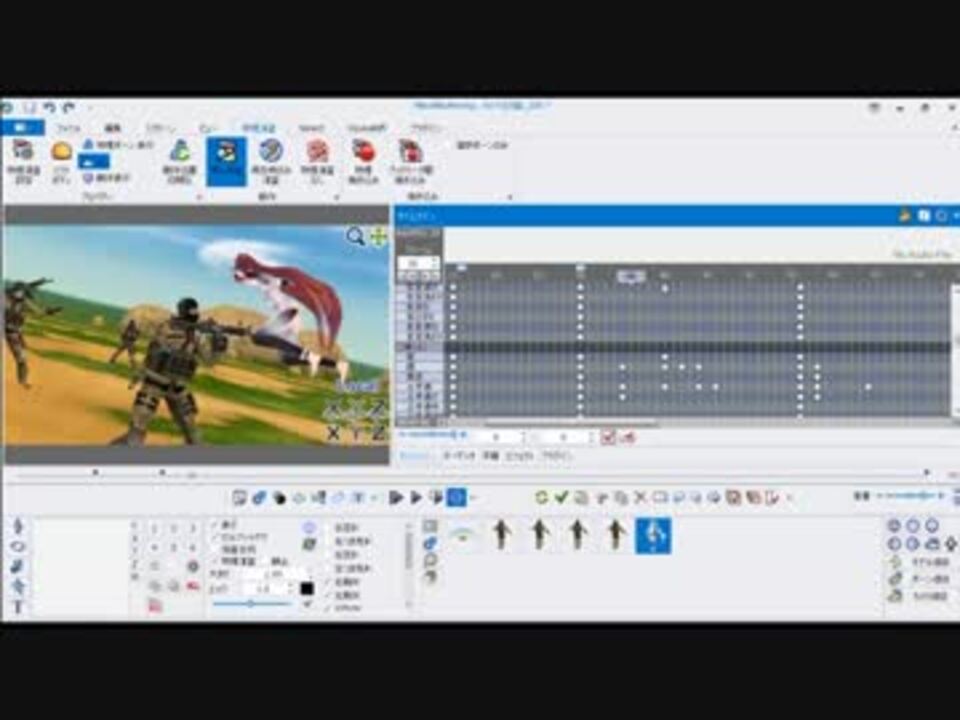Click the blue-highlighted loop button beside the play buttons
Viewport: 960px width, 720px height.
pos(457,497)
